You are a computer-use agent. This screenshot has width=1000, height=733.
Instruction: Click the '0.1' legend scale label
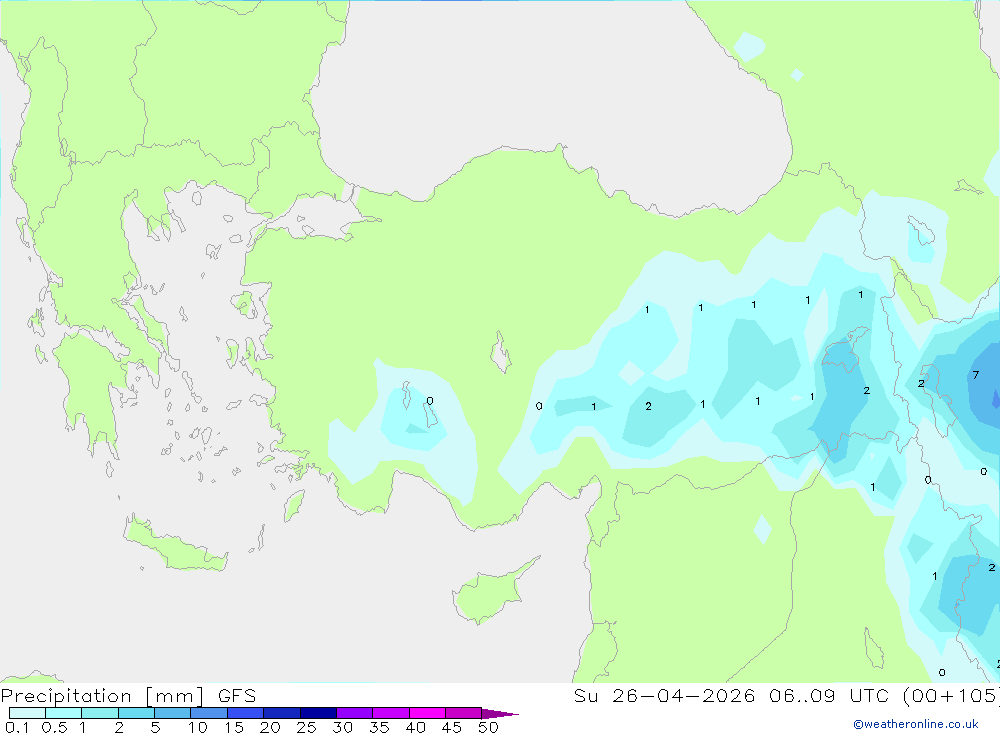click(x=17, y=727)
